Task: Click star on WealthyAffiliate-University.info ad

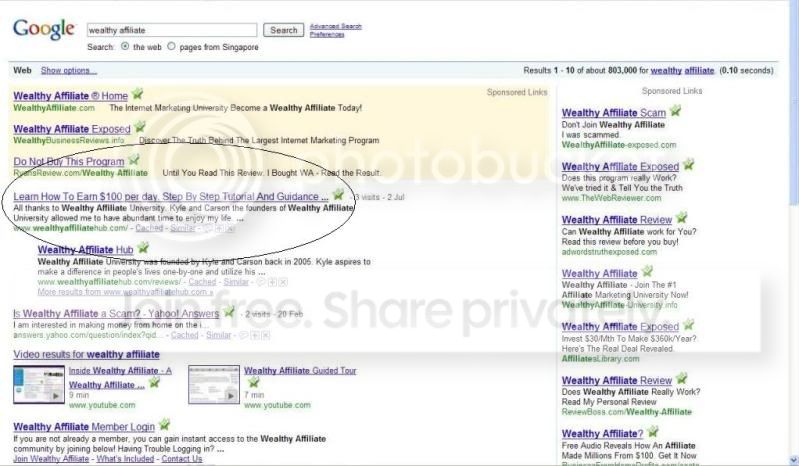Action: click(647, 271)
